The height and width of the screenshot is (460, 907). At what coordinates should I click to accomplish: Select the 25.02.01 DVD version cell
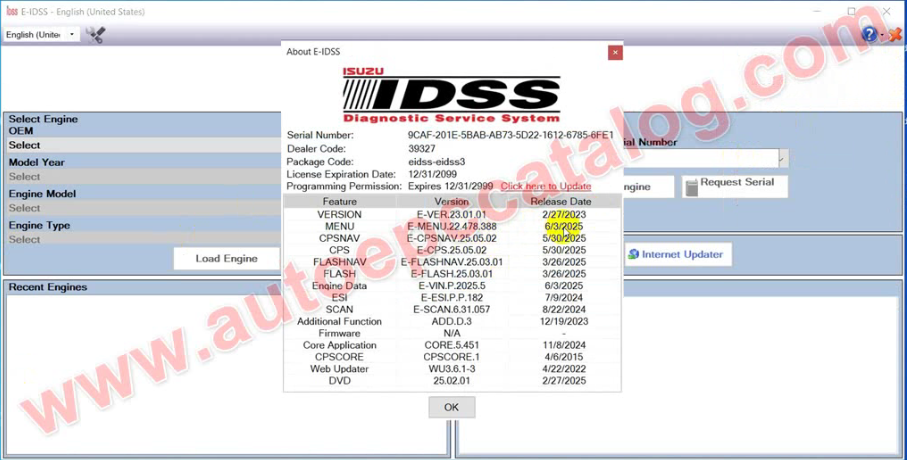click(x=451, y=381)
